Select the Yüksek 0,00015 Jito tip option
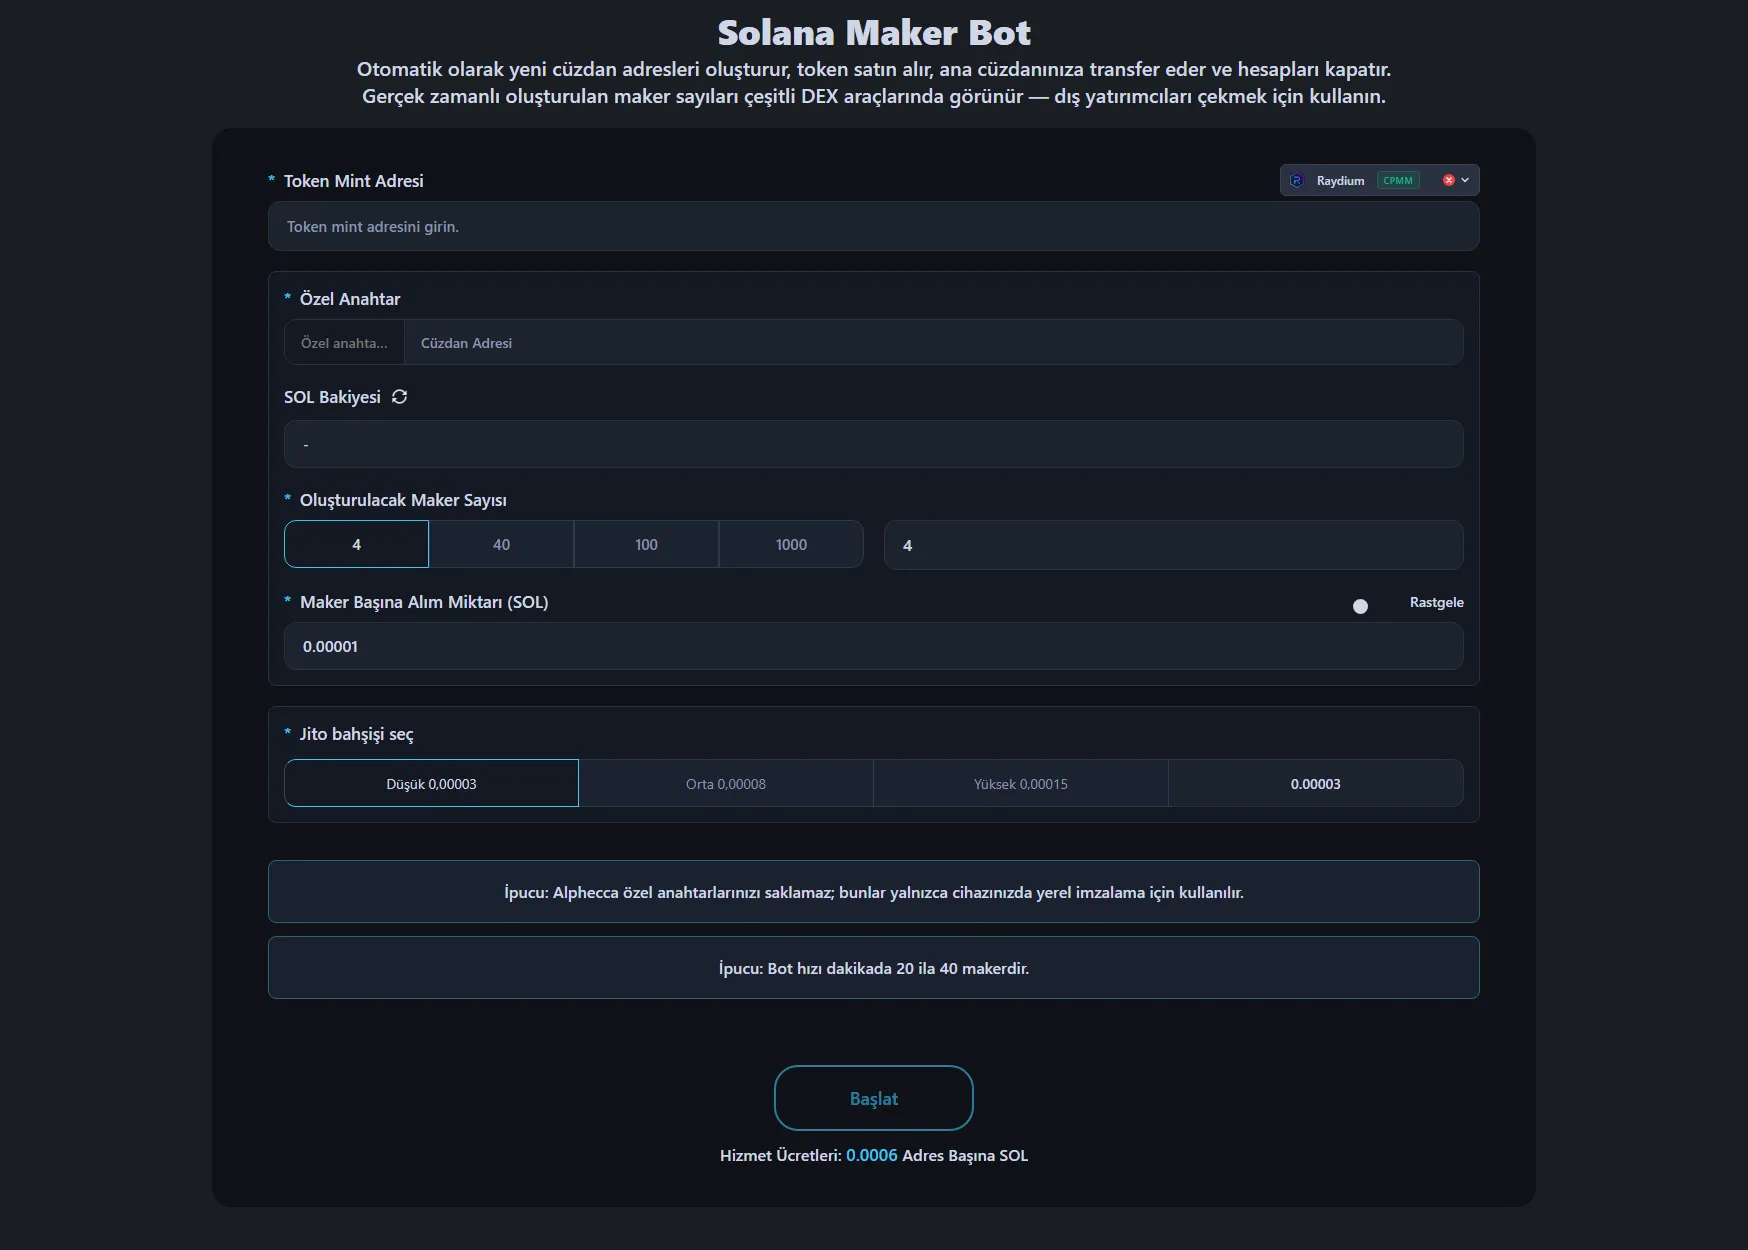Screen dimensions: 1748x1250 [1020, 784]
